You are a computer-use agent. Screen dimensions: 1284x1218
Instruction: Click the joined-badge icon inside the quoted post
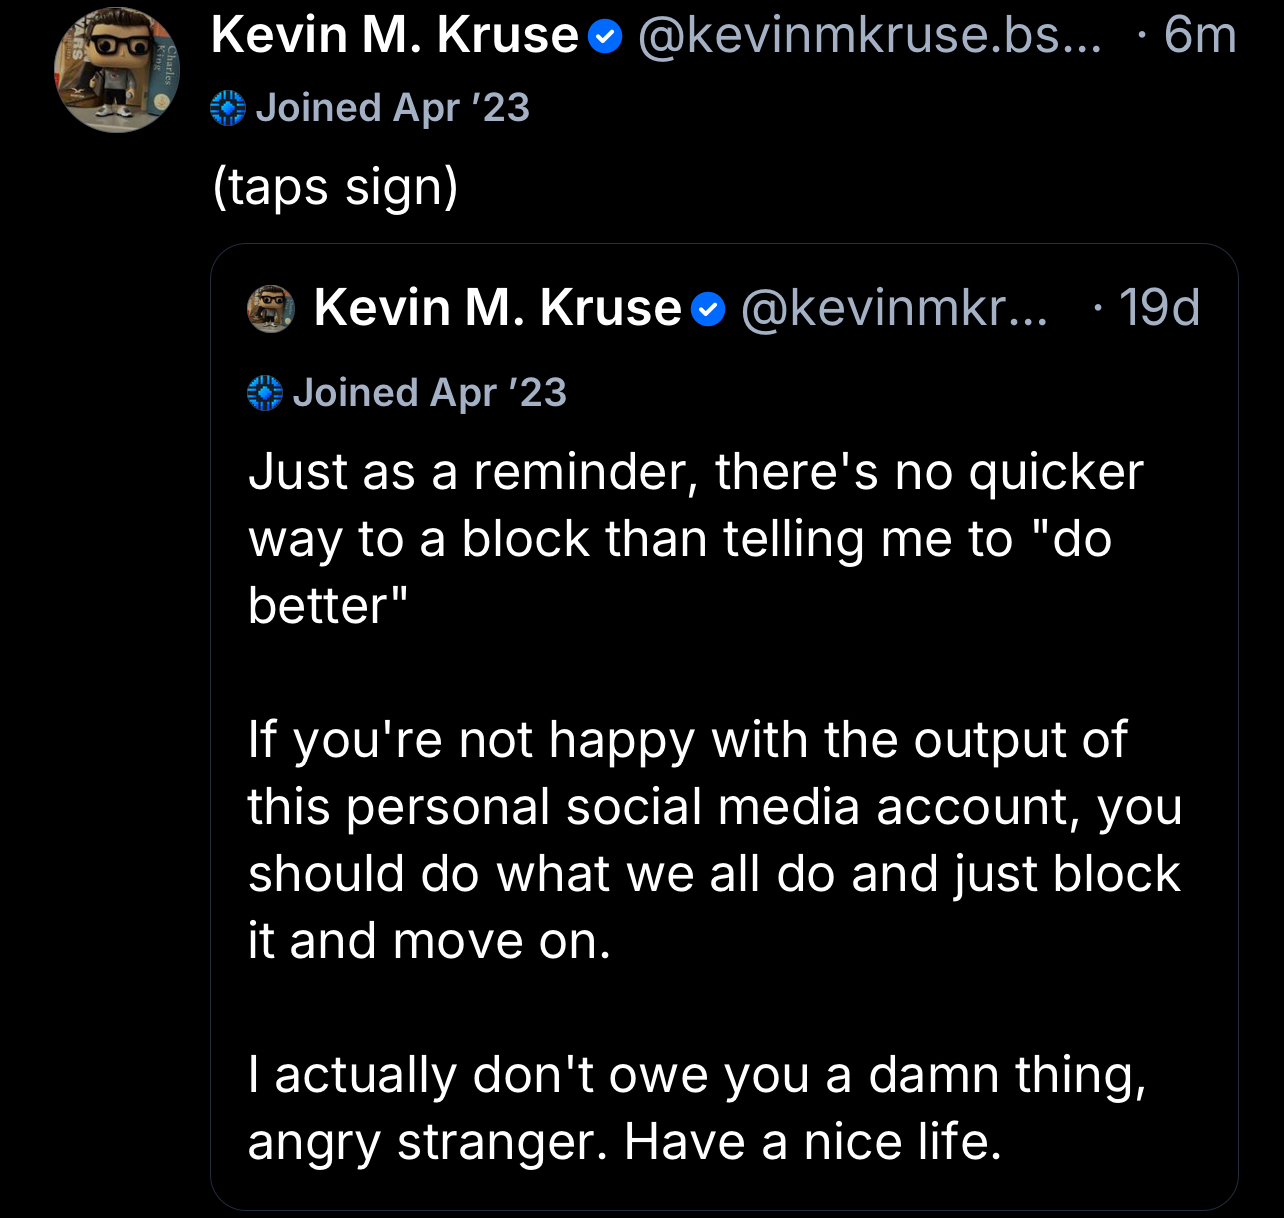point(265,394)
